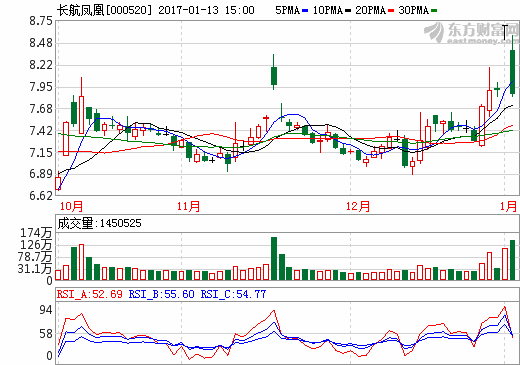Click the 10PMA legend label
This screenshot has height=365, width=520.
[x=328, y=10]
